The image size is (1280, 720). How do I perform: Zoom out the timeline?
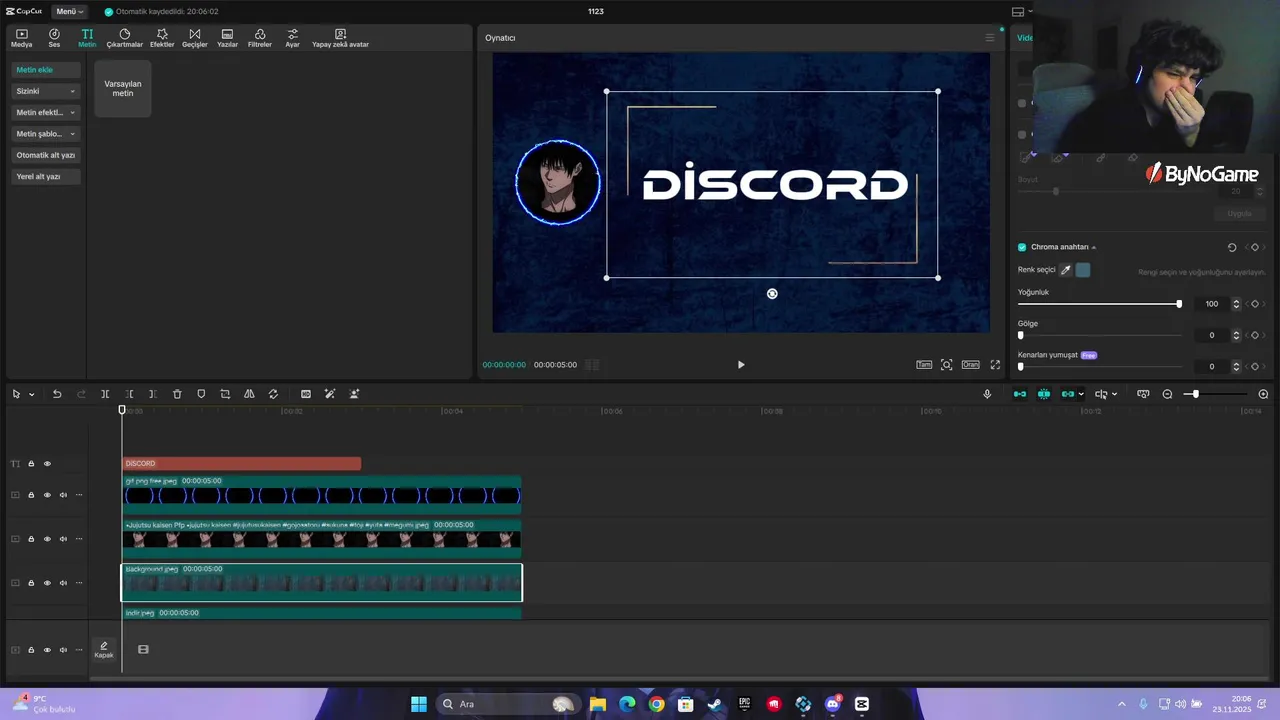(x=1167, y=394)
